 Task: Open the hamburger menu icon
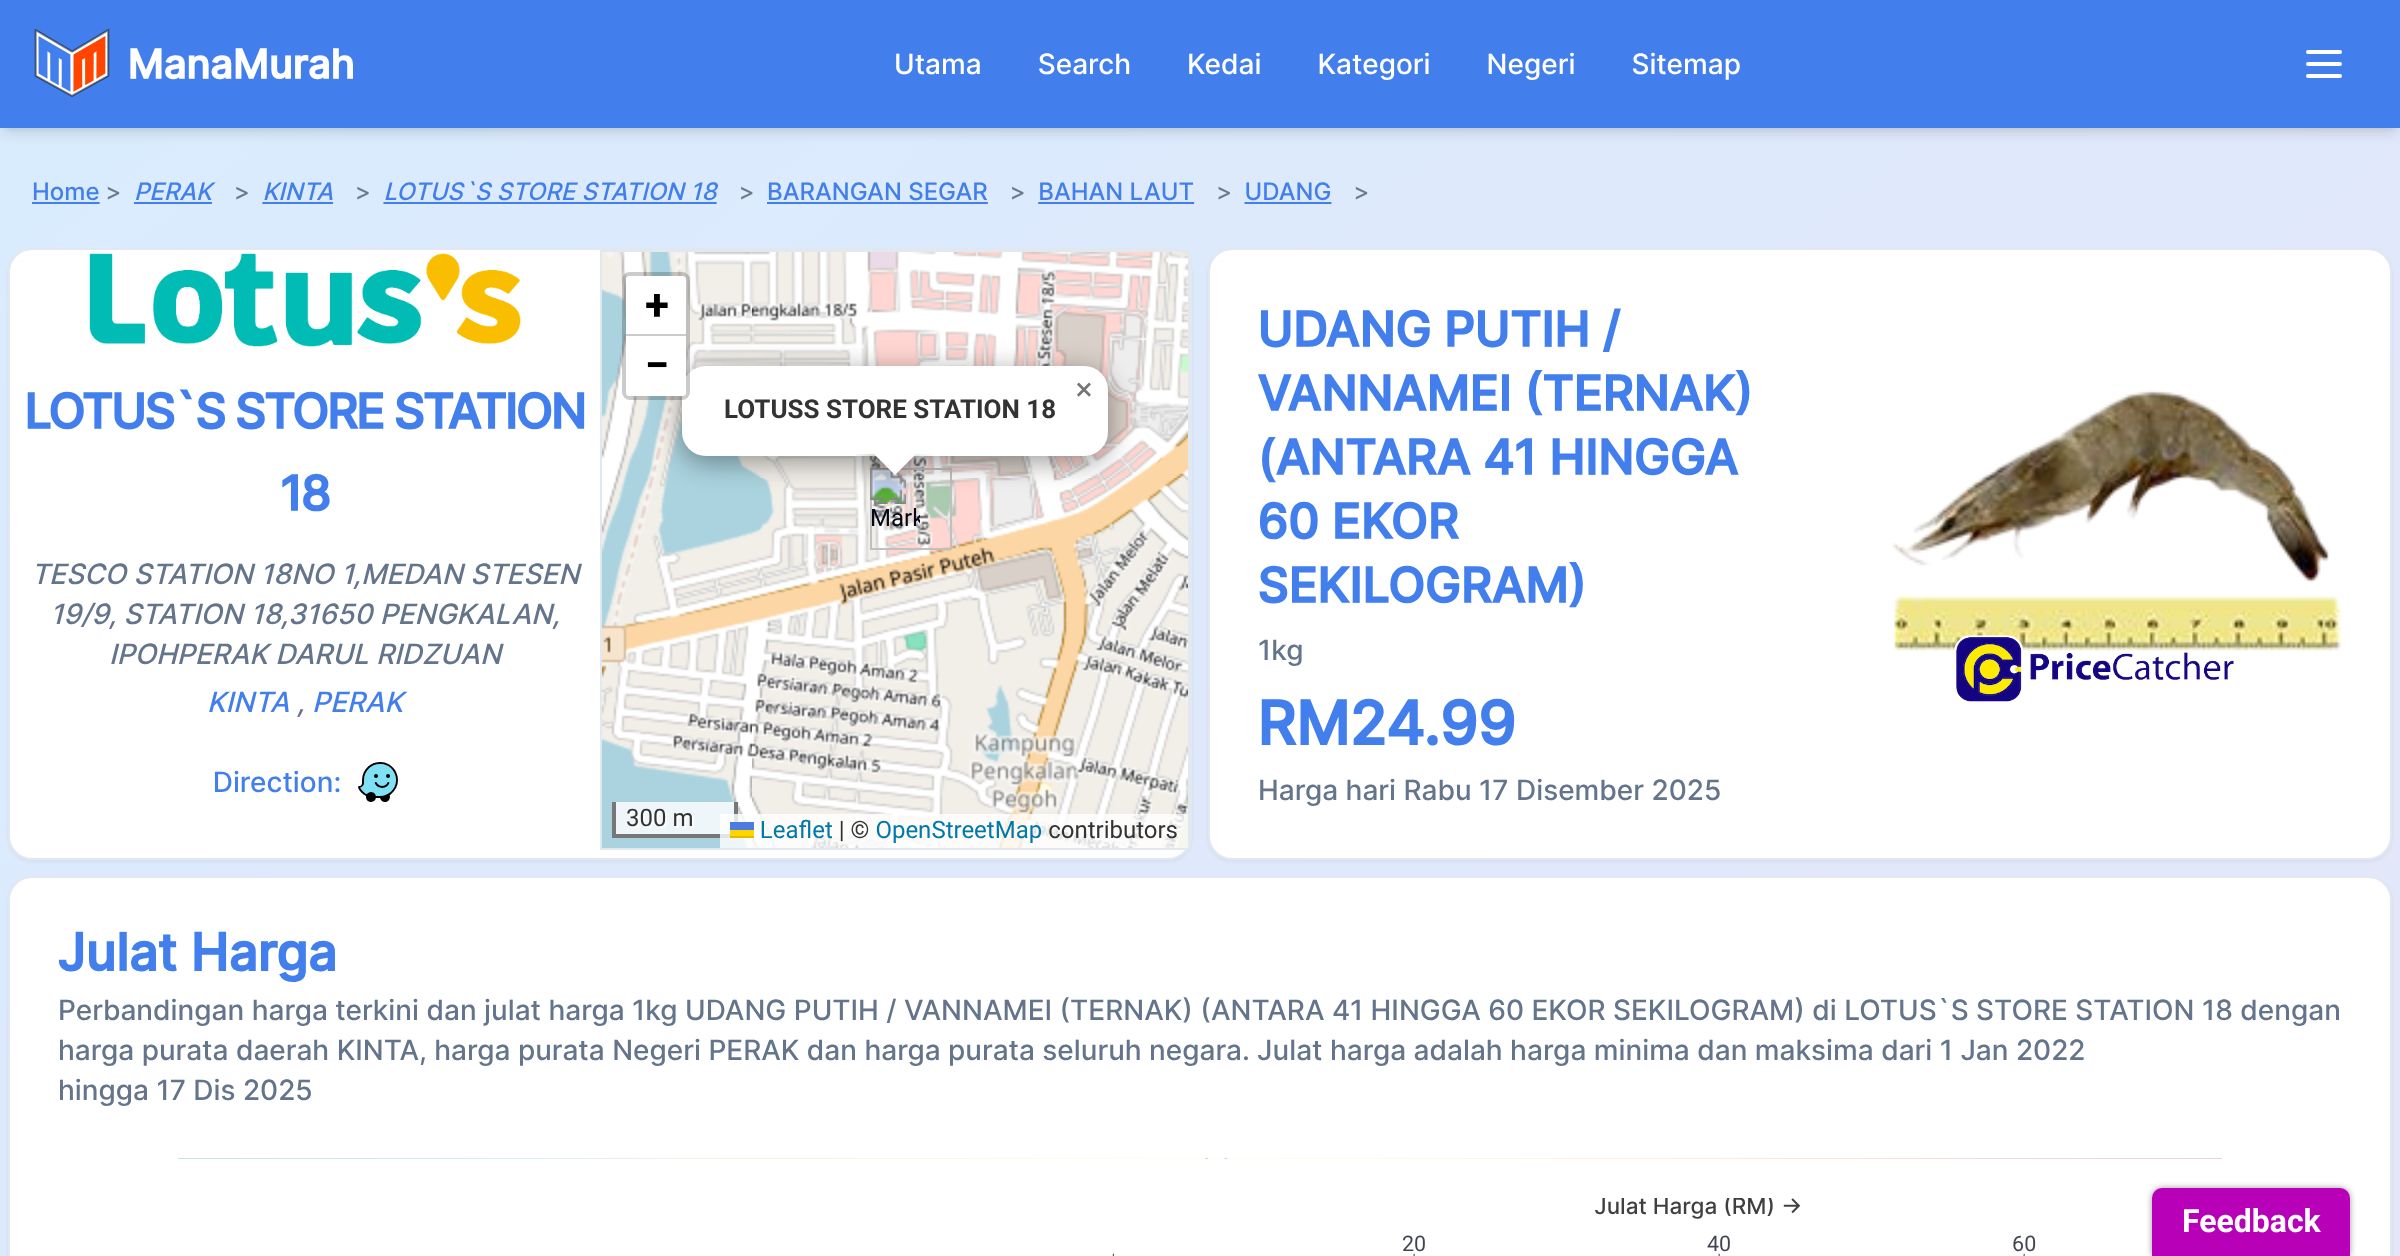pyautogui.click(x=2323, y=64)
